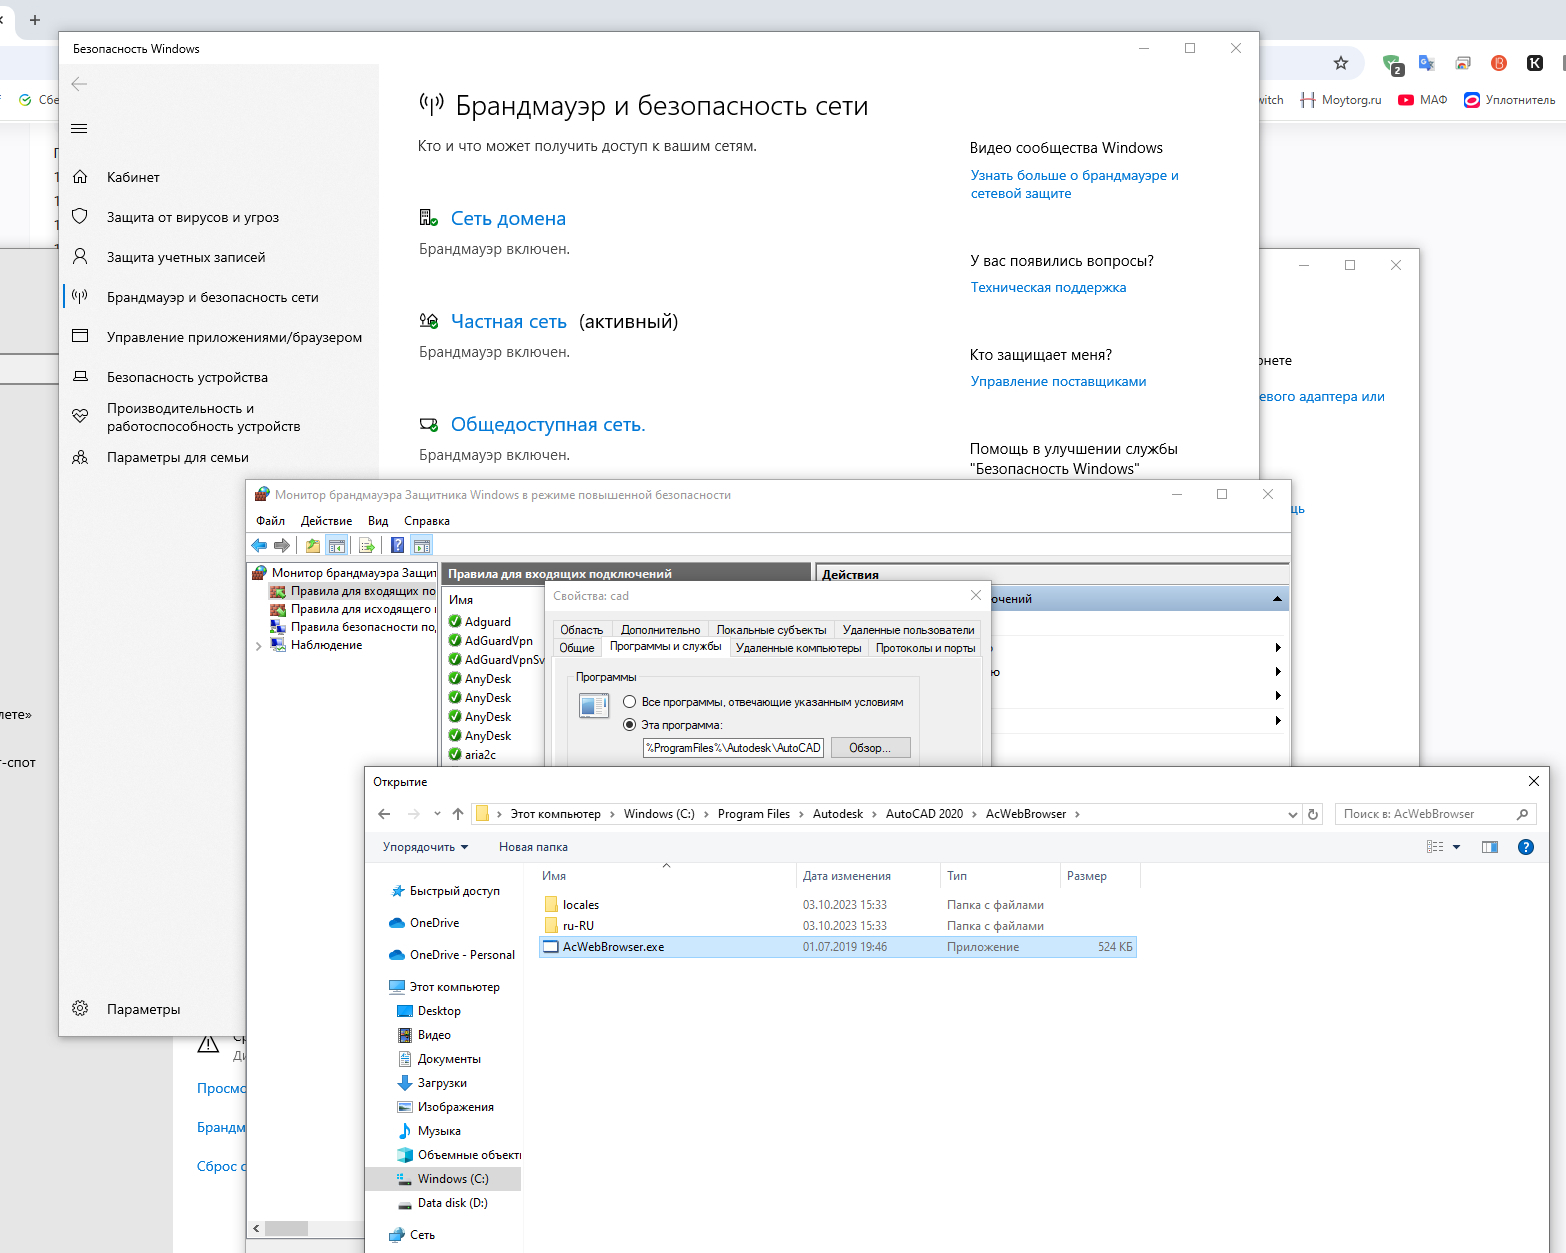
Task: Select 'Все программы' radio button
Action: point(630,702)
